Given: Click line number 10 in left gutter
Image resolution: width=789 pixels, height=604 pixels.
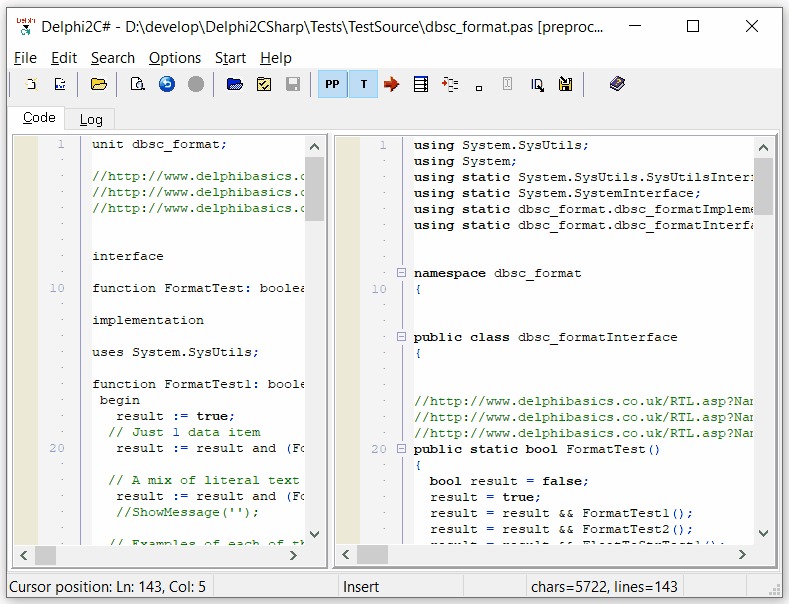Looking at the screenshot, I should tap(57, 288).
